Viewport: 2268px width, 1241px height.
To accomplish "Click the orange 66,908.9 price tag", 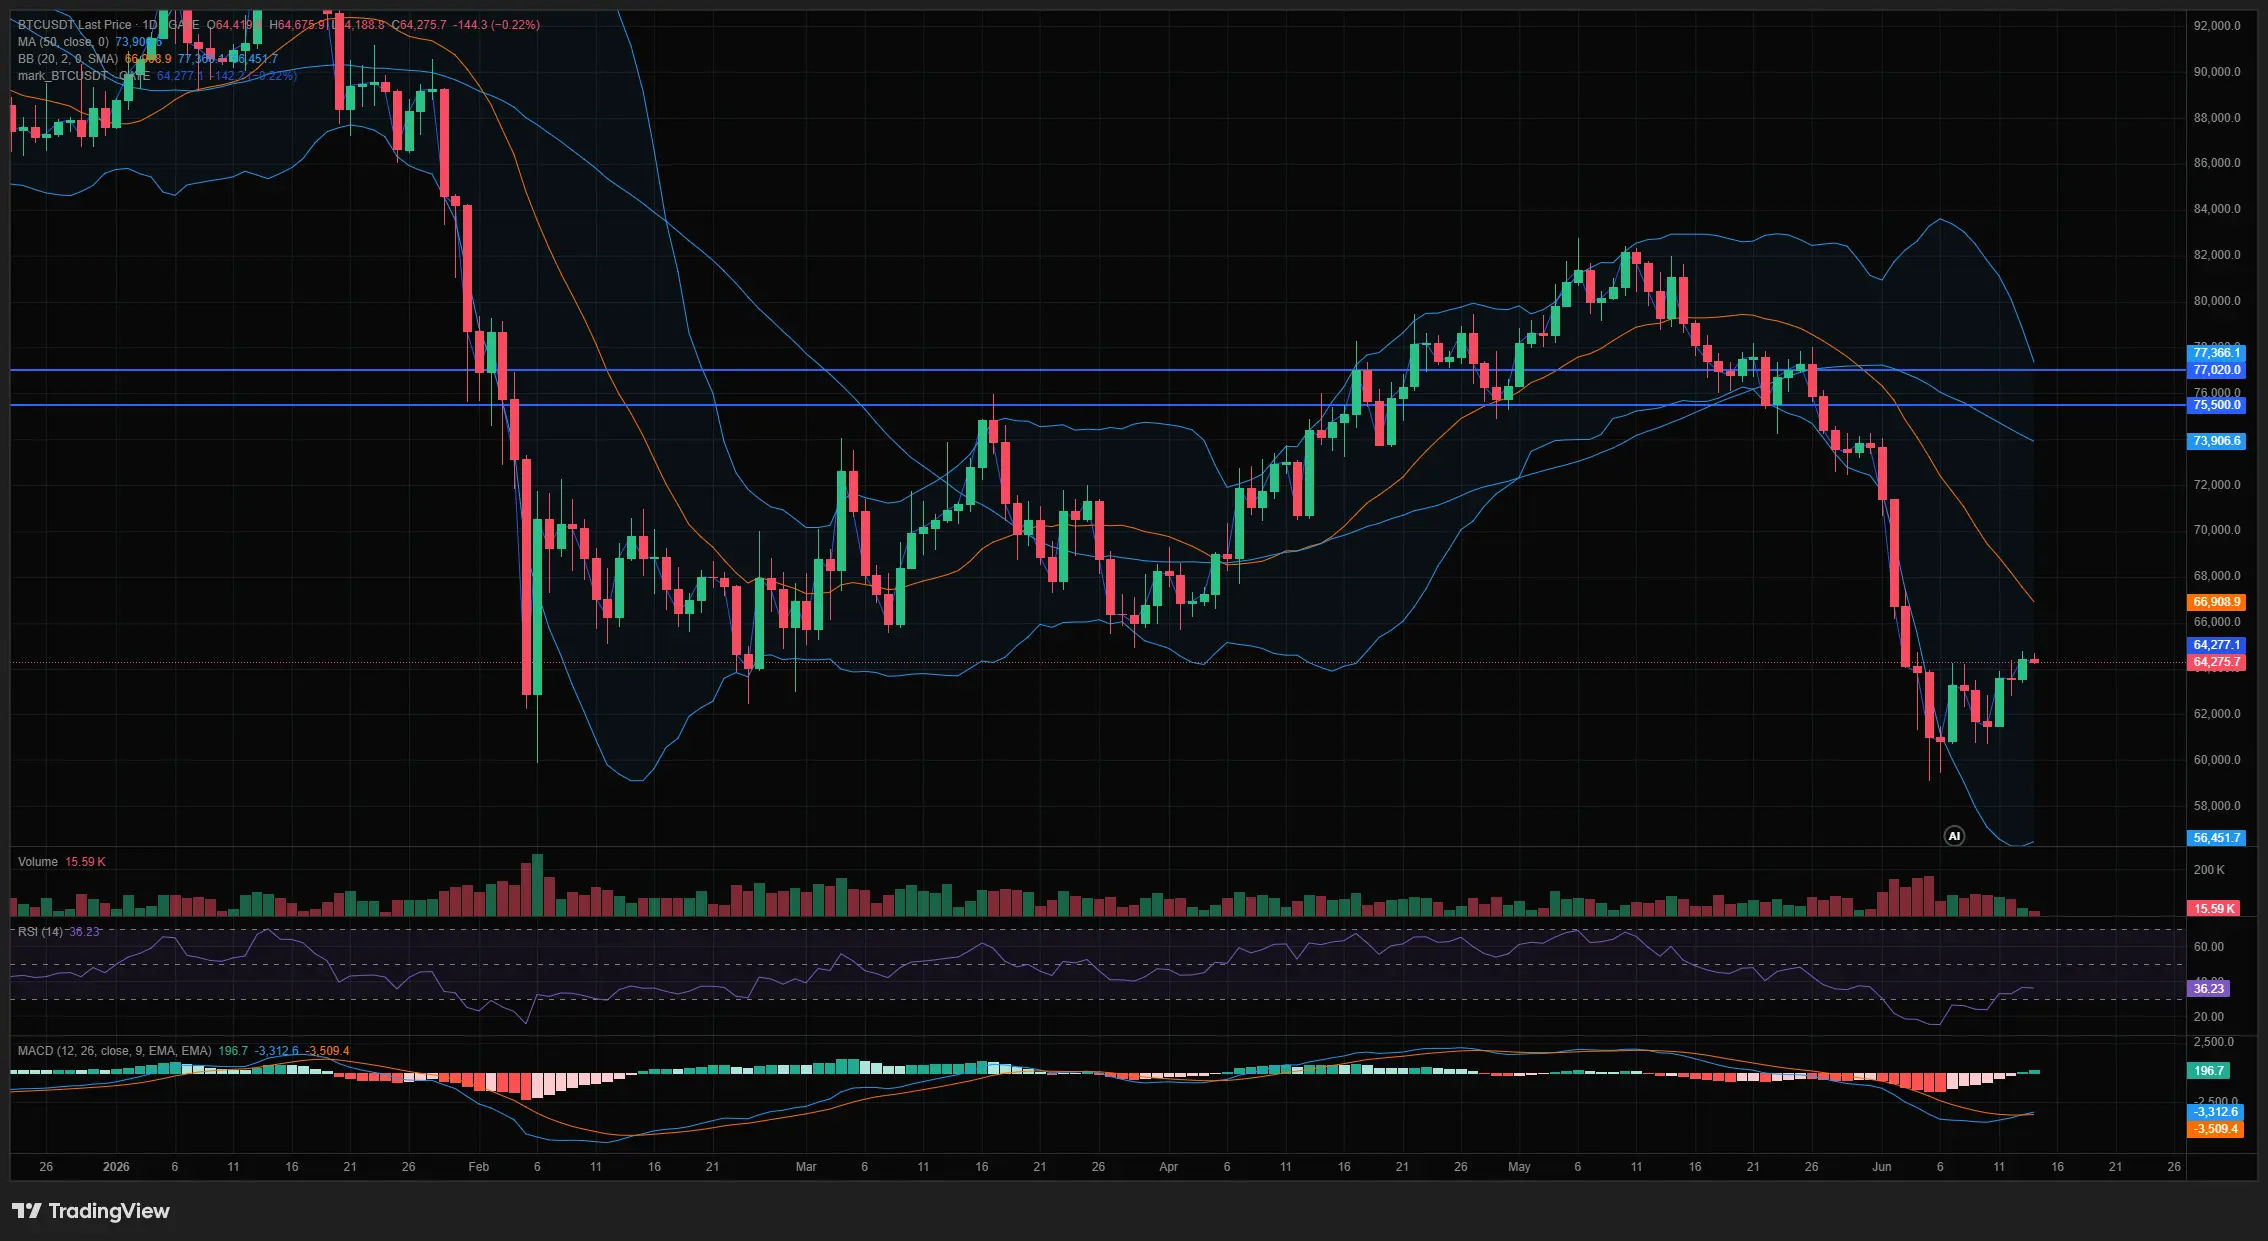I will click(2216, 602).
